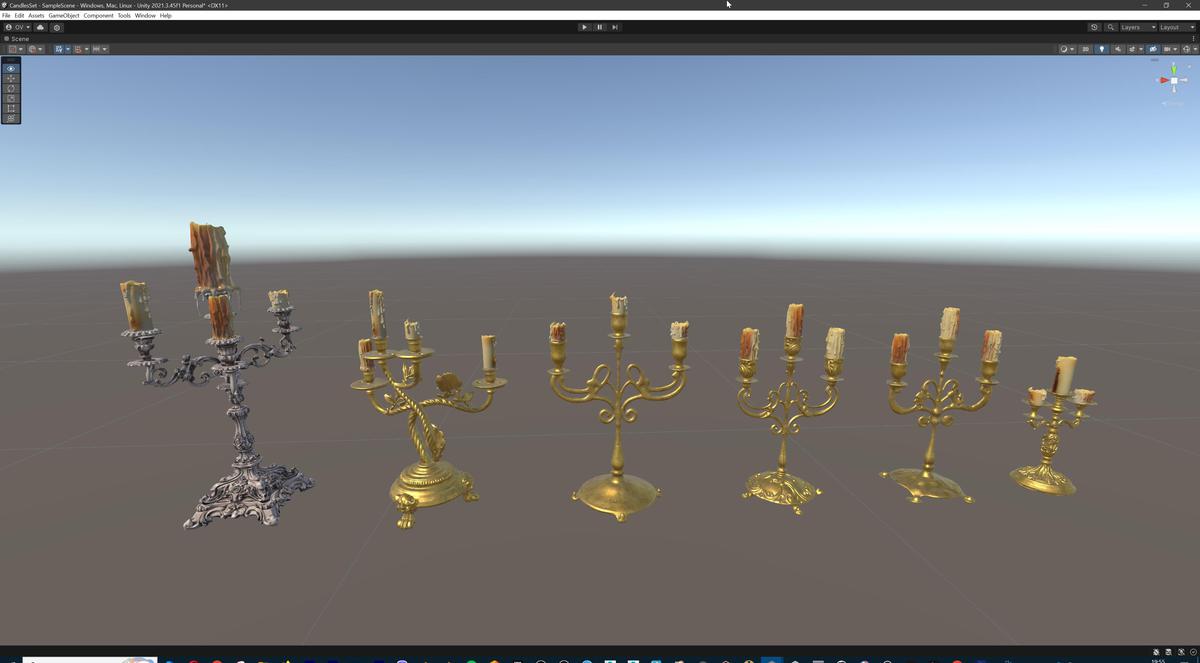
Task: Select the Move tool in the toolbar
Action: (10, 78)
